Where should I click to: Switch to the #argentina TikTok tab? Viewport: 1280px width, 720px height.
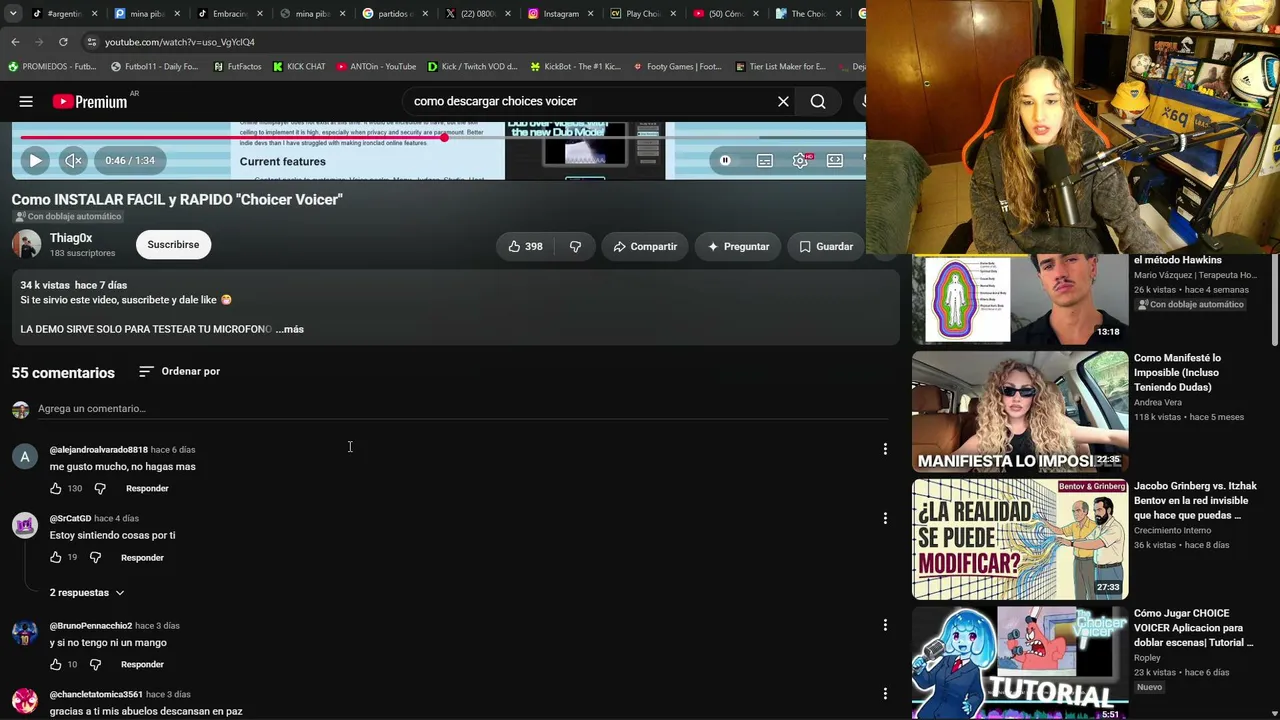tap(64, 14)
